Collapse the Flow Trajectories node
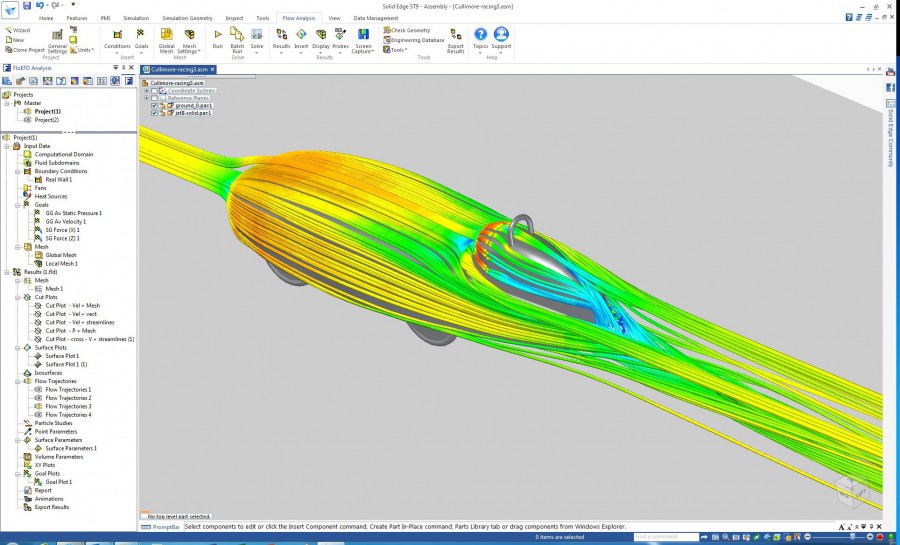This screenshot has width=900, height=545. [18, 382]
